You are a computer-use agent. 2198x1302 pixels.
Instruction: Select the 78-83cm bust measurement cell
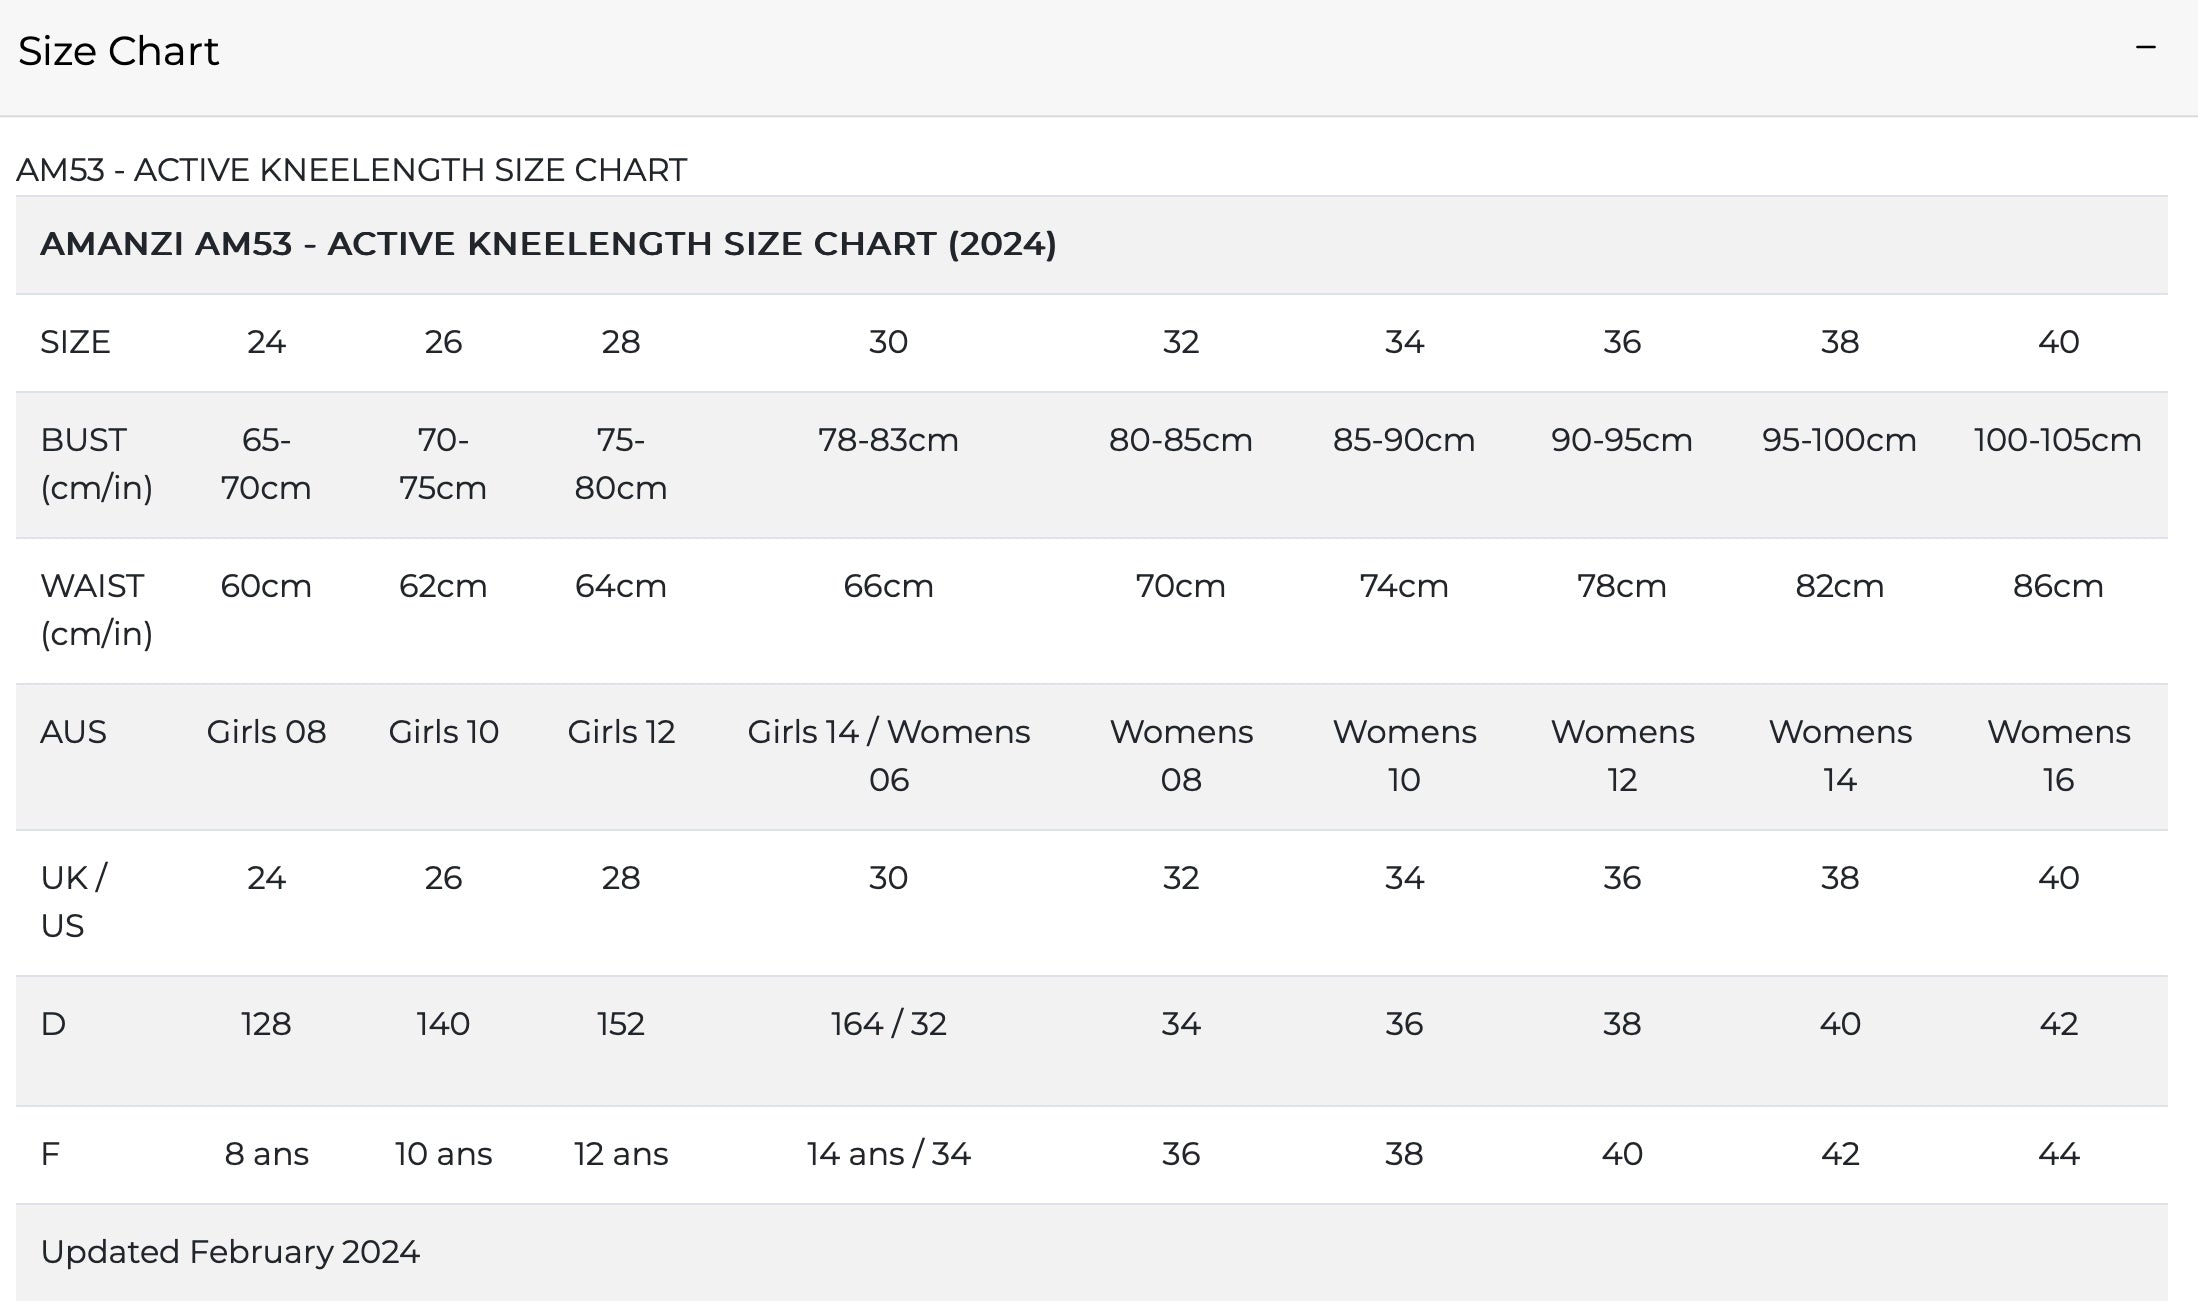(888, 440)
